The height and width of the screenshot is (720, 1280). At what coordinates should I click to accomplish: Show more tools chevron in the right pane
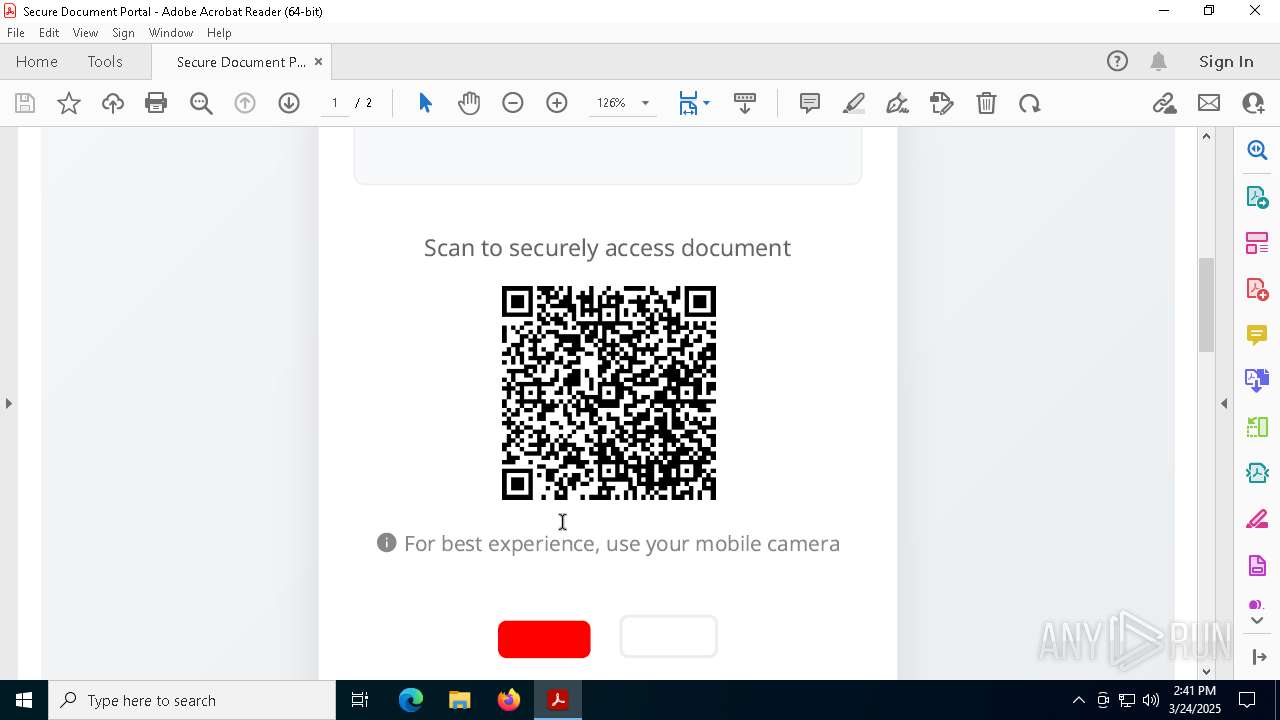[1257, 621]
